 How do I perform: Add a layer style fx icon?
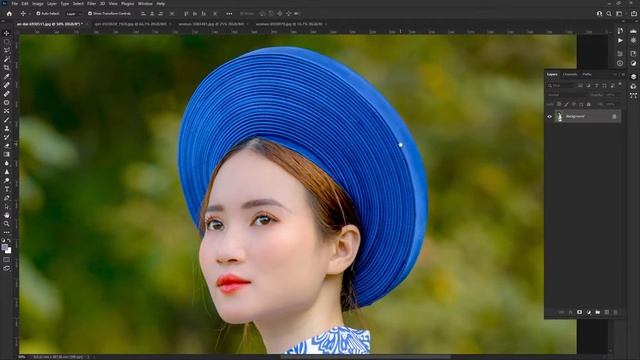click(x=571, y=312)
